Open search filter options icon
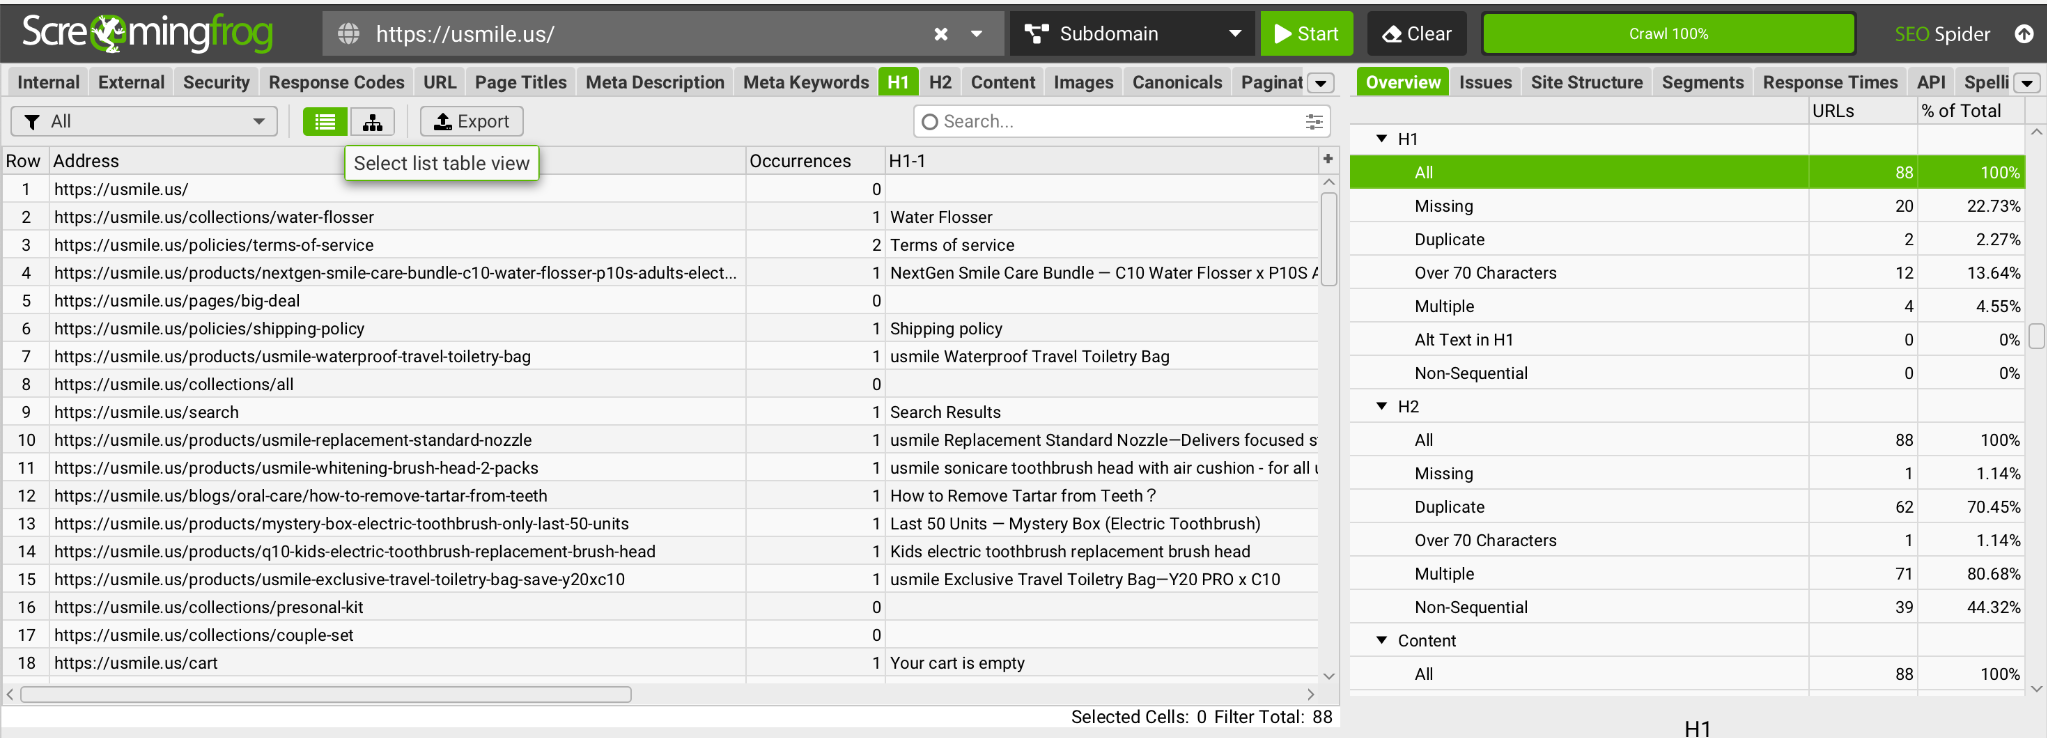The height and width of the screenshot is (738, 2047). 1314,121
